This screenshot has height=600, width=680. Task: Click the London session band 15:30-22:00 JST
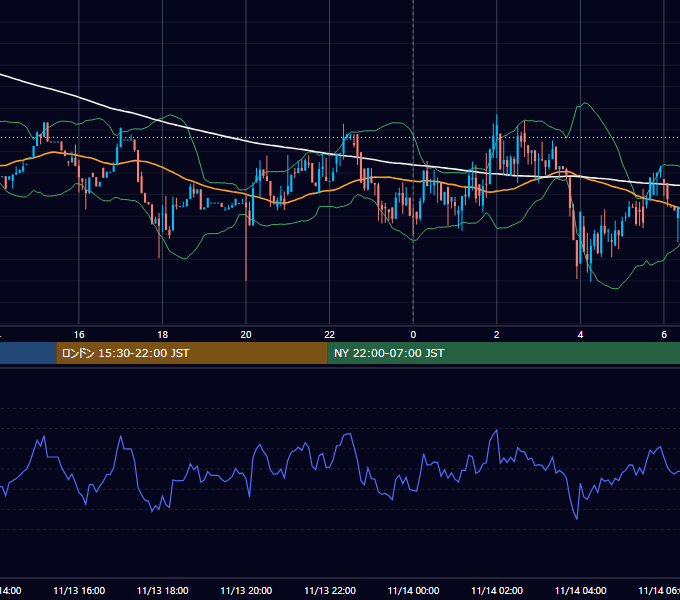coord(192,353)
